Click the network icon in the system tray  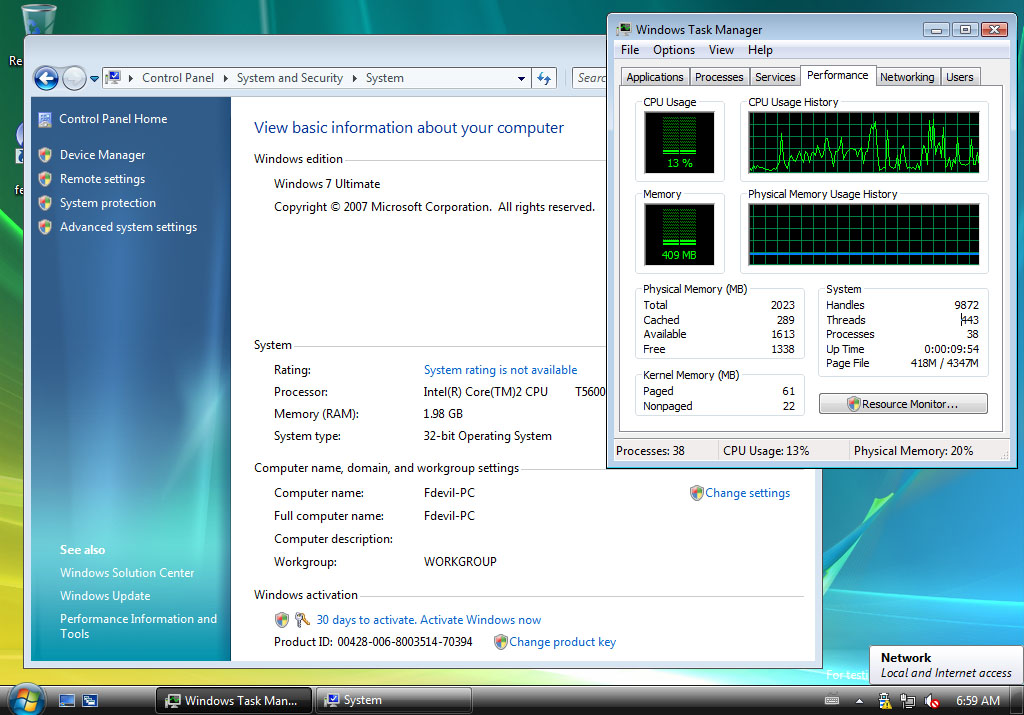click(x=908, y=701)
